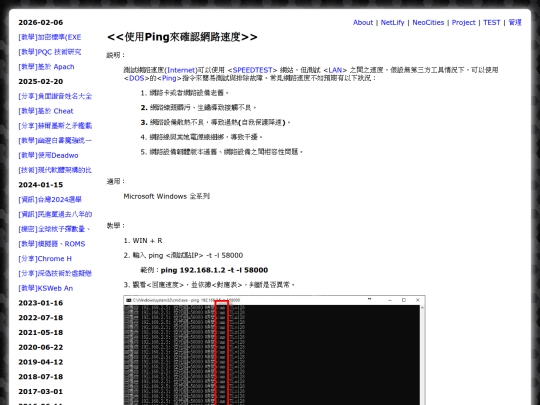The height and width of the screenshot is (405, 540).
Task: Click the cmd ping output screenshot
Action: [274, 350]
